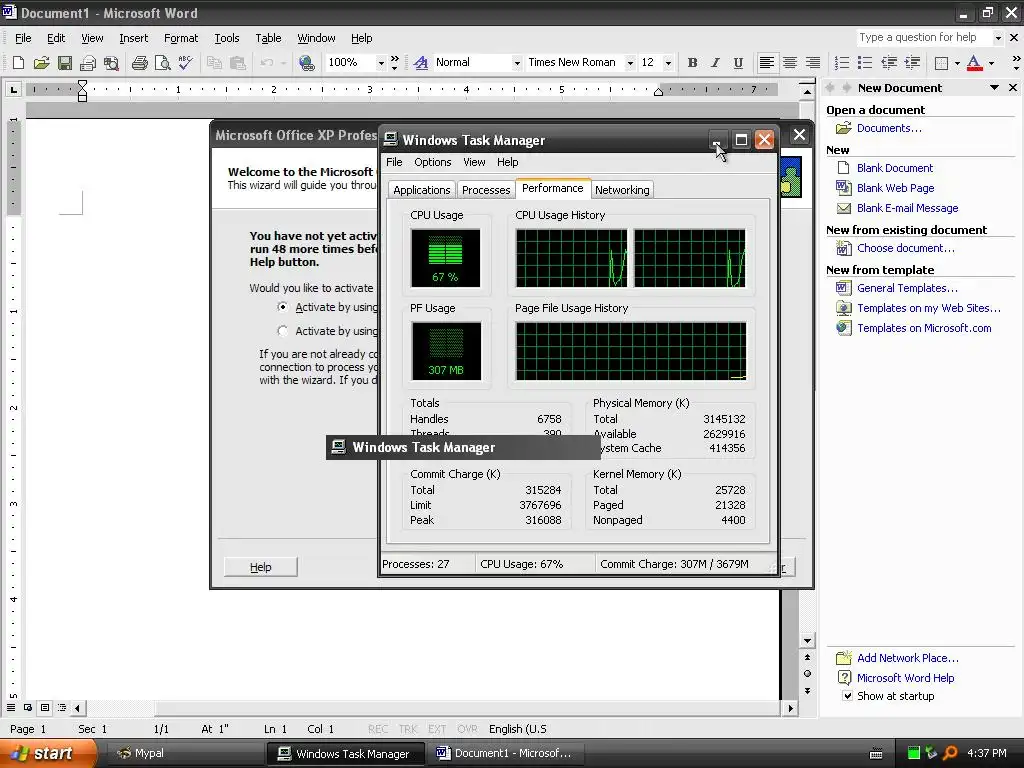Click General Templates link
The width and height of the screenshot is (1024, 768).
tap(907, 288)
